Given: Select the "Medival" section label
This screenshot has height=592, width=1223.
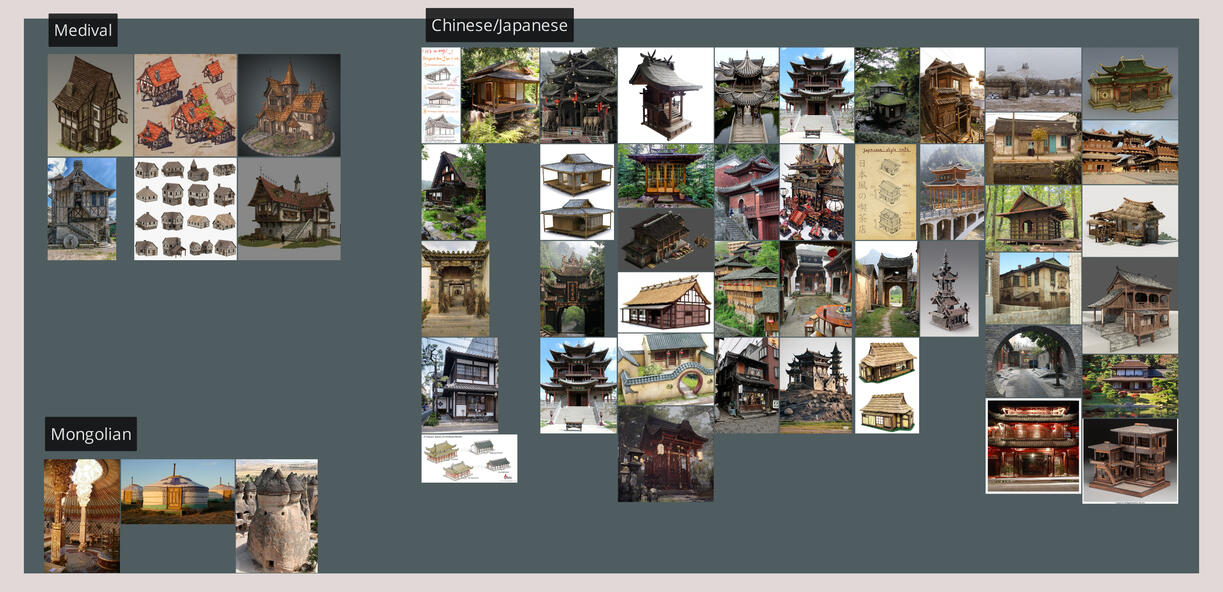Looking at the screenshot, I should (83, 31).
